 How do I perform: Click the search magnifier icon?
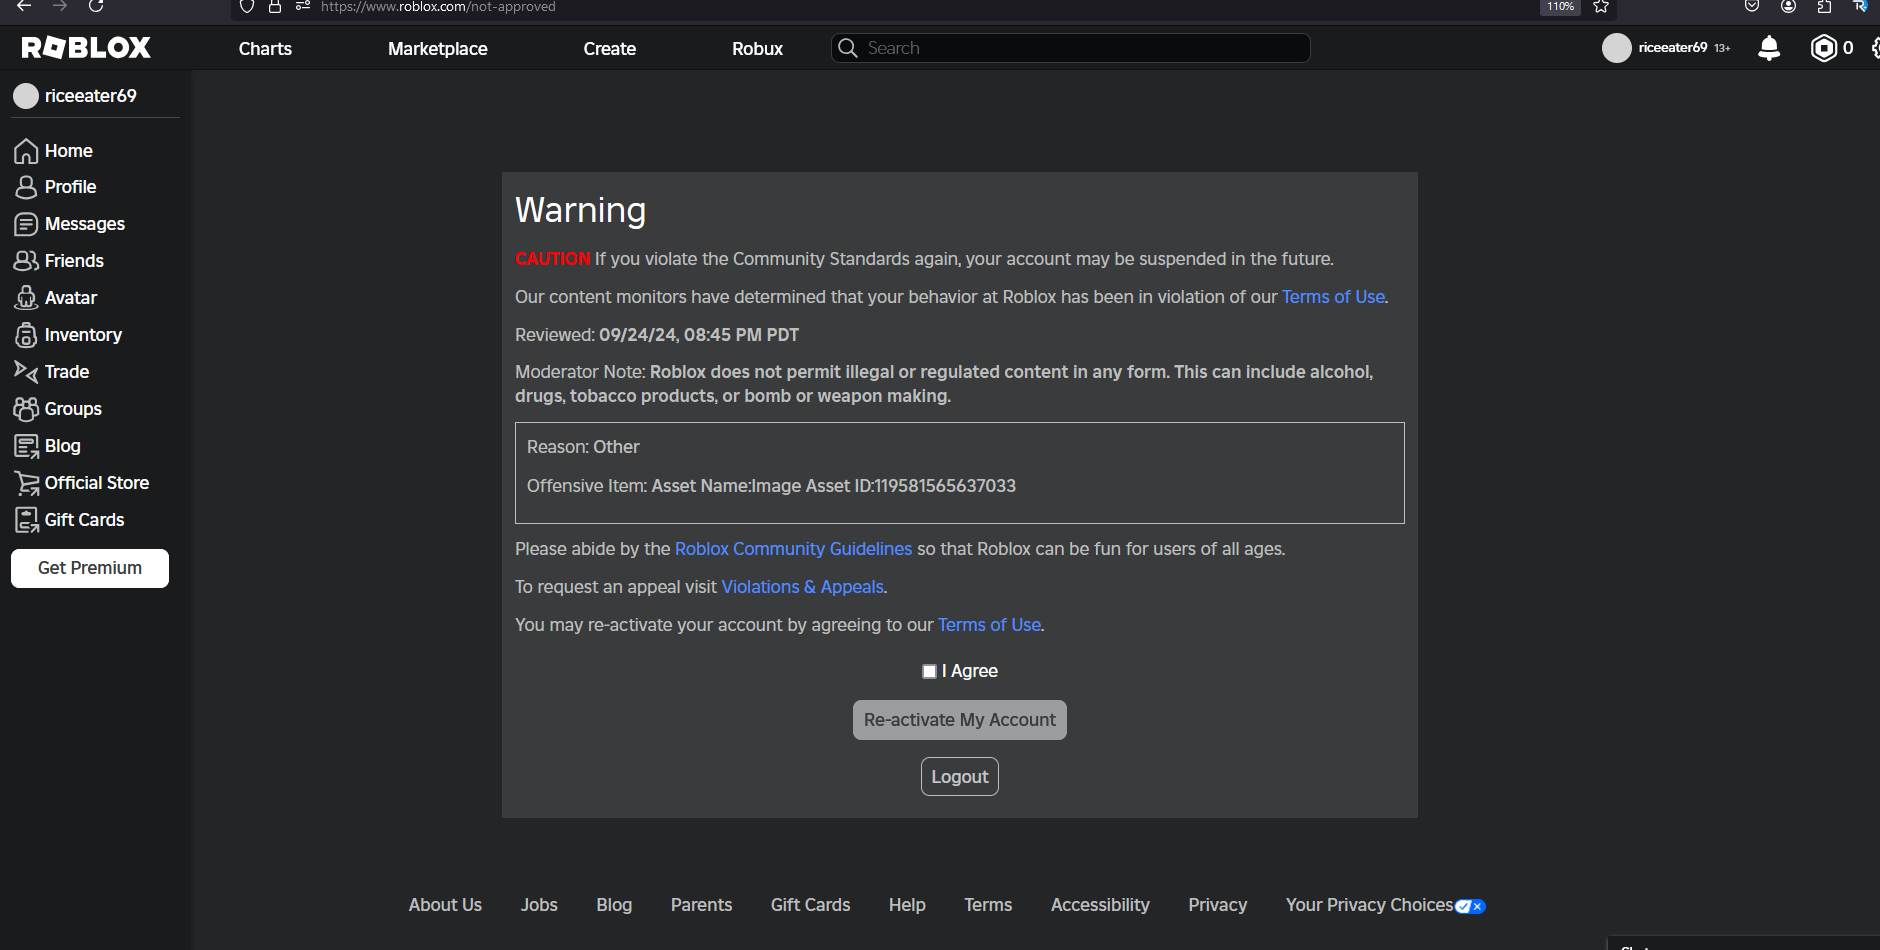coord(848,48)
